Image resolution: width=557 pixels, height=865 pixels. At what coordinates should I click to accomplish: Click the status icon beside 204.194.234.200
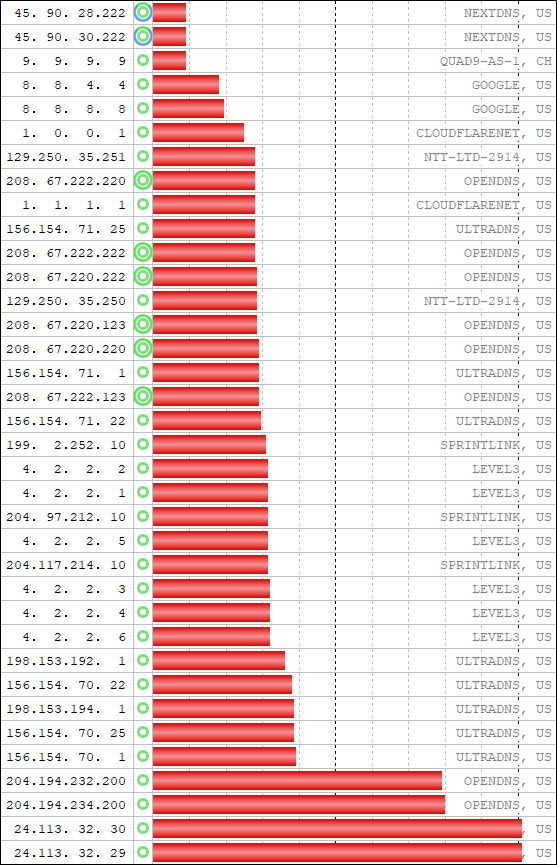(143, 804)
